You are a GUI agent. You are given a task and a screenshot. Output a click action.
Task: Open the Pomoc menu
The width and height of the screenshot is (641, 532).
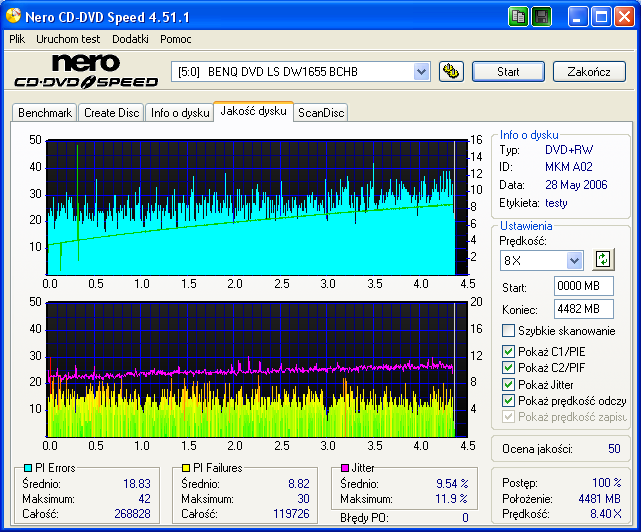point(175,39)
